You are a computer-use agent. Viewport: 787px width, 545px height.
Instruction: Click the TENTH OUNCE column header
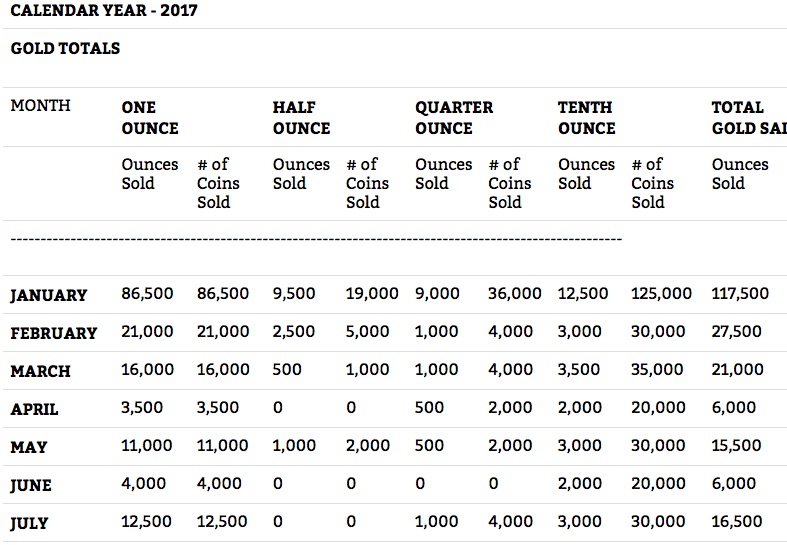pos(587,117)
